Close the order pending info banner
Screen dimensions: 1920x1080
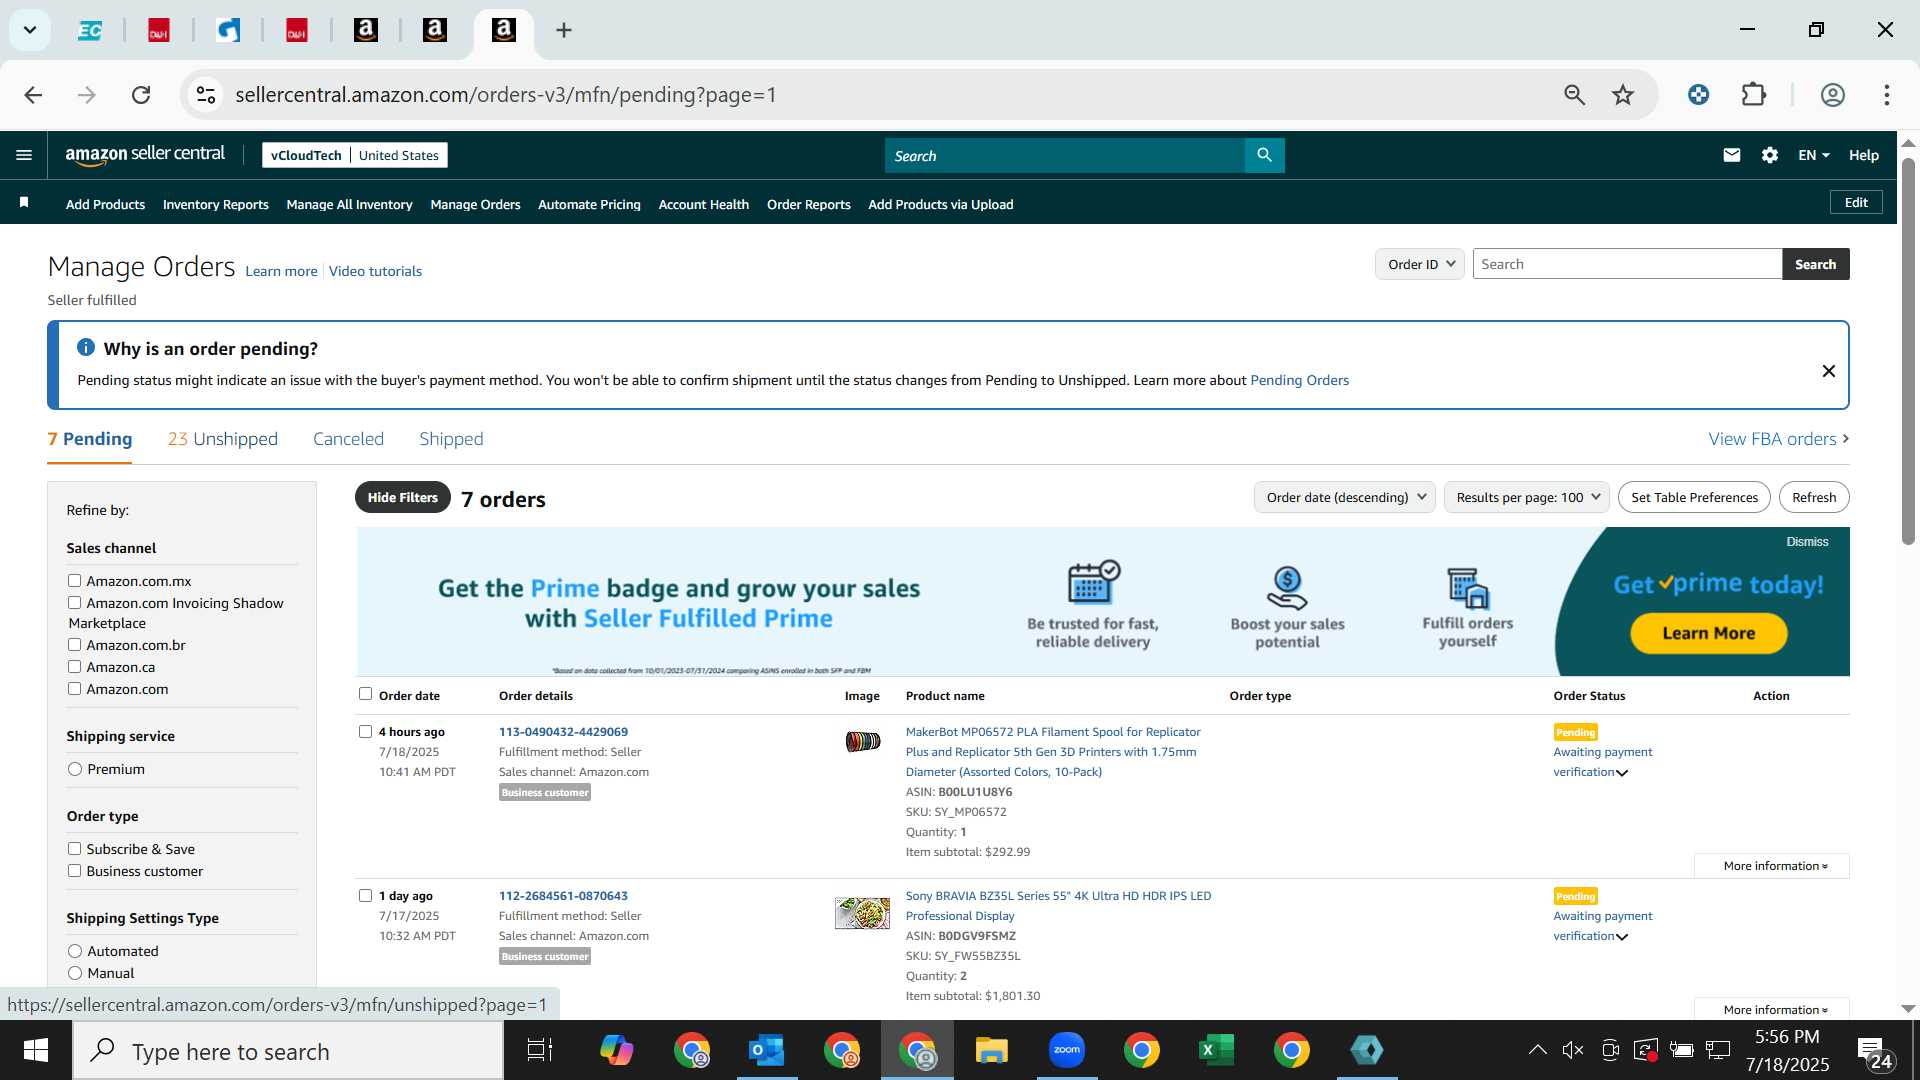pyautogui.click(x=1828, y=371)
